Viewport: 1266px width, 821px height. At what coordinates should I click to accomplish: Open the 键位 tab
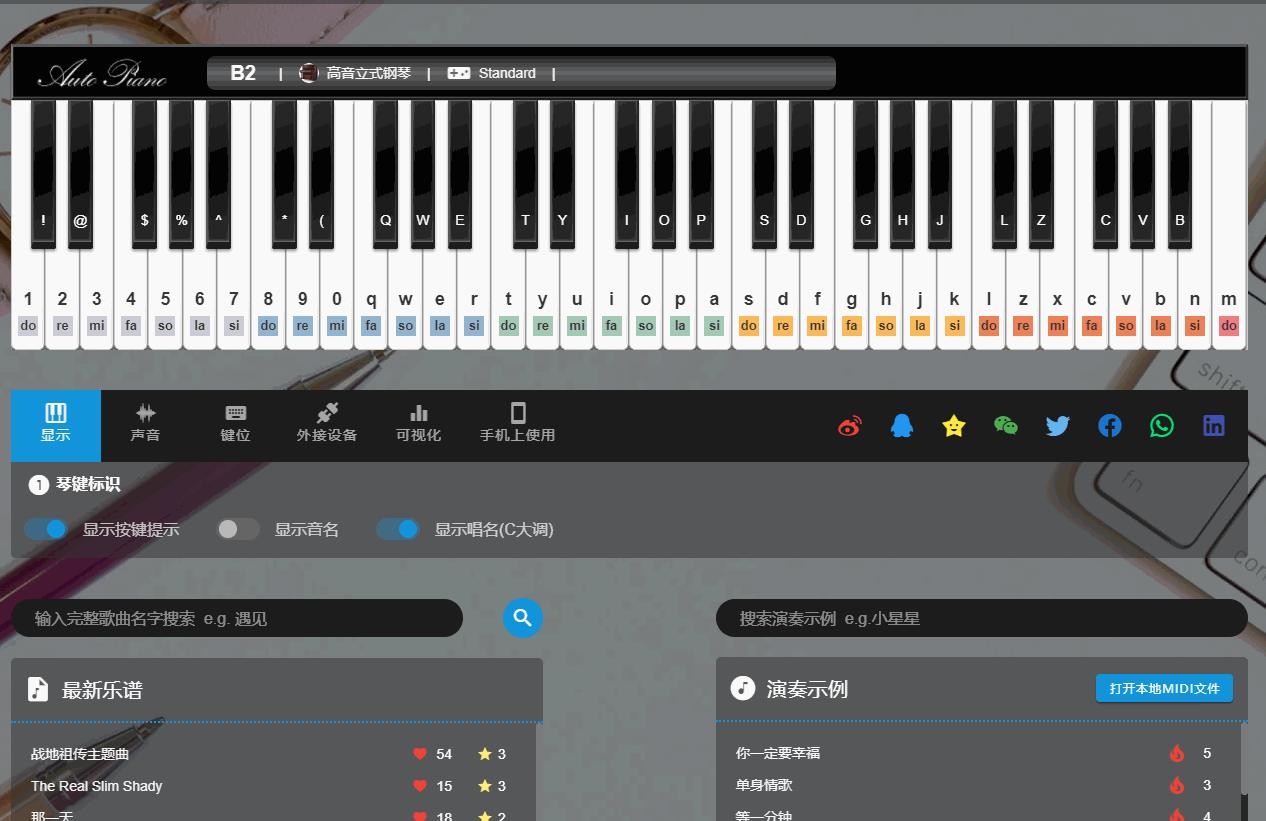click(x=235, y=424)
